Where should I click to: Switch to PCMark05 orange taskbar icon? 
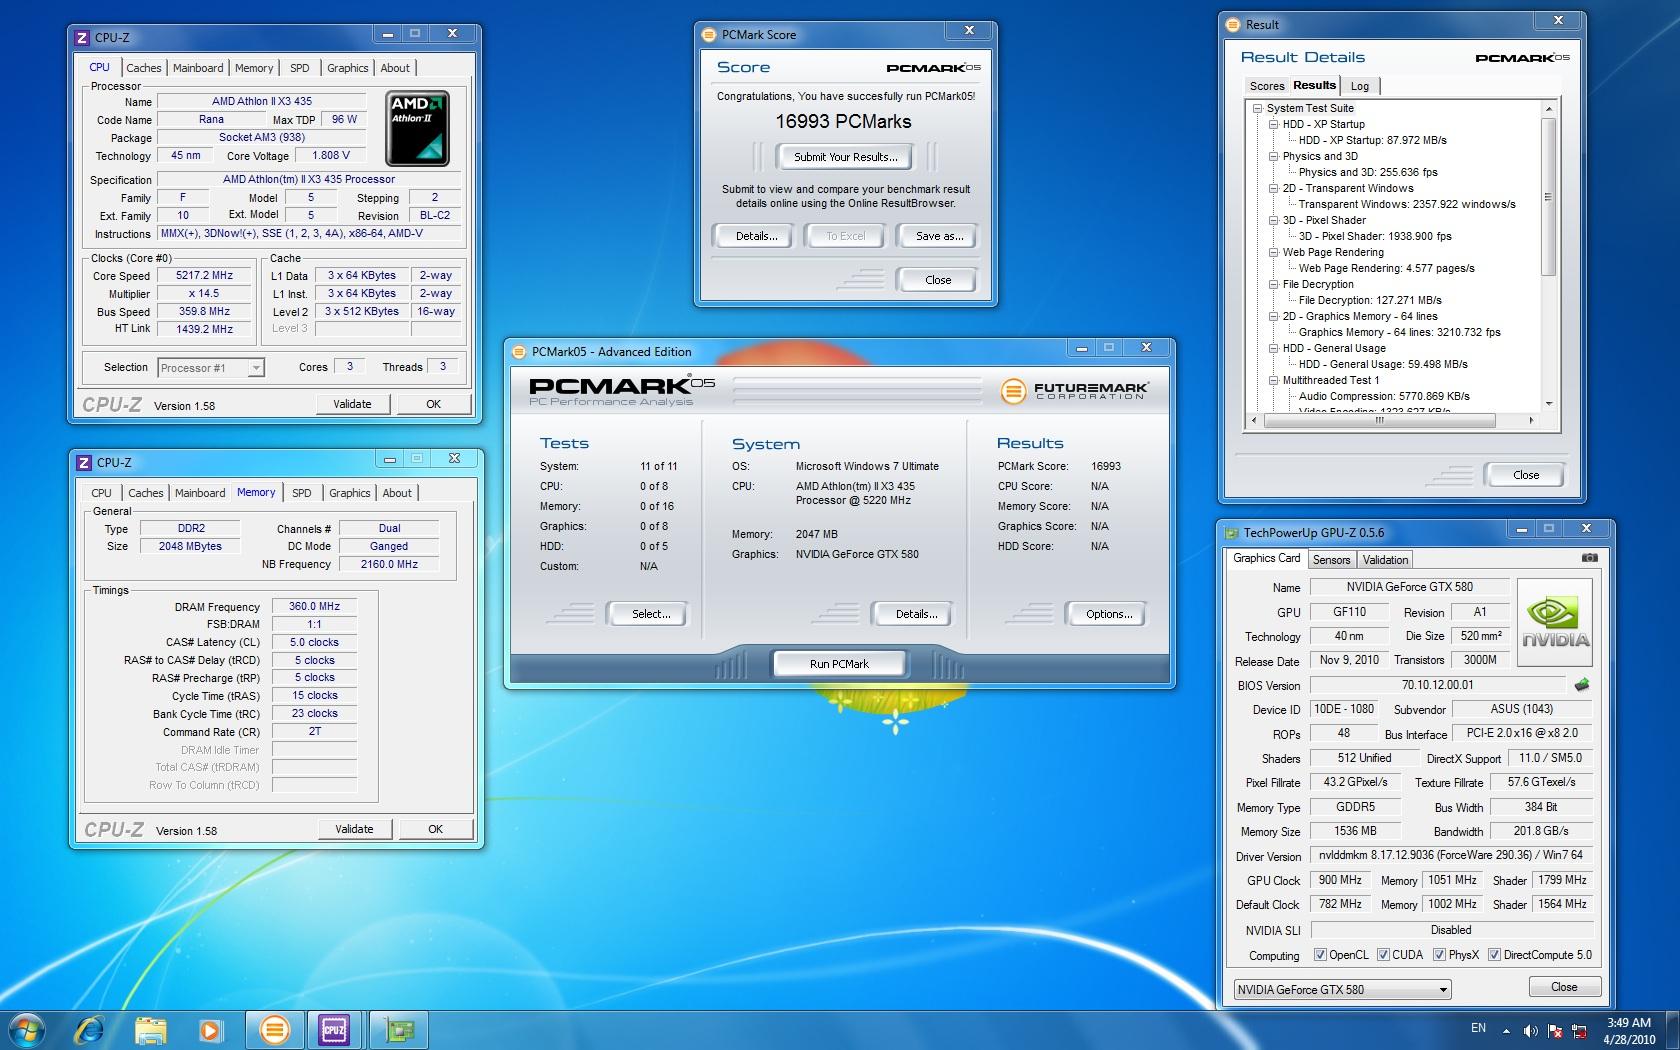tap(273, 1029)
